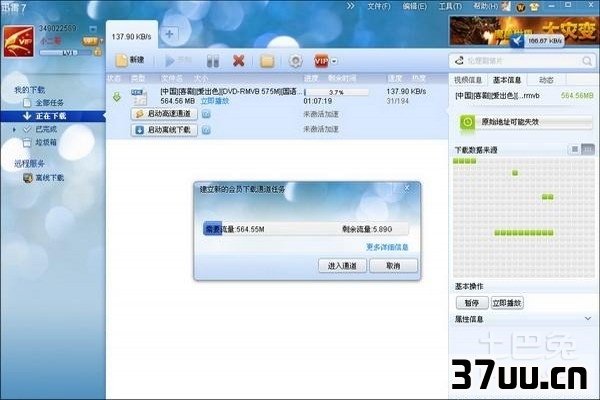600x400 pixels.
Task: Click the 启动高速通道 button
Action: (x=164, y=114)
